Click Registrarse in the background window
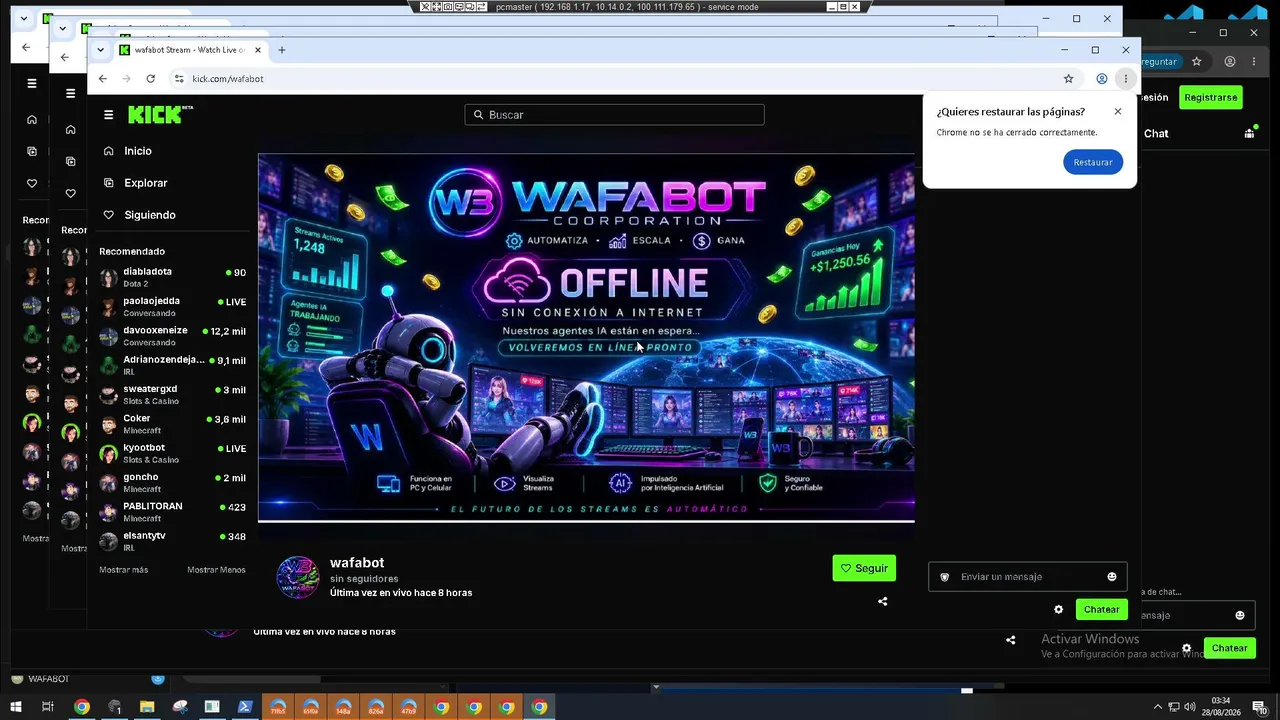This screenshot has height=720, width=1280. point(1210,97)
